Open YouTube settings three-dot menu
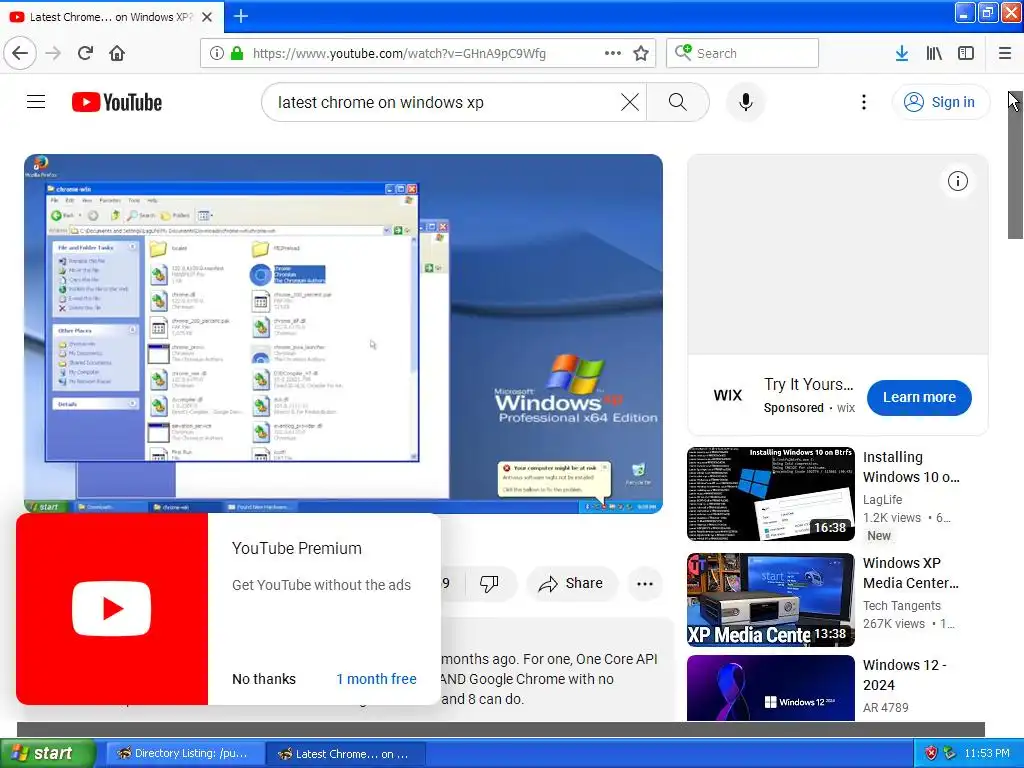The width and height of the screenshot is (1024, 768). point(864,102)
